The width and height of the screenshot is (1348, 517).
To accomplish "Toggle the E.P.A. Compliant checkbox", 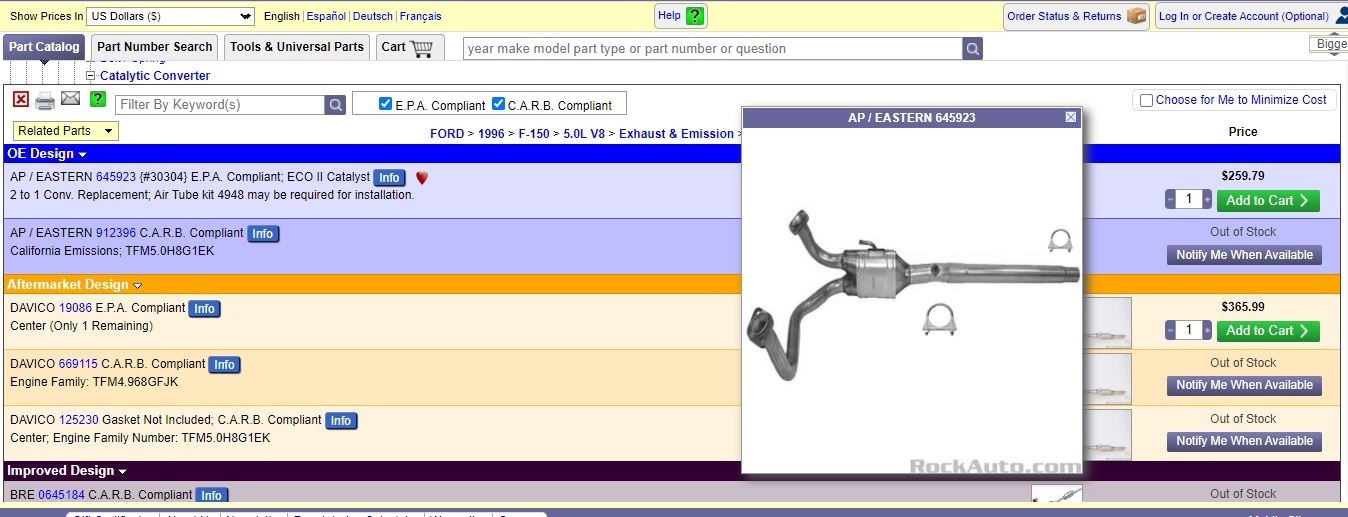I will coord(385,103).
